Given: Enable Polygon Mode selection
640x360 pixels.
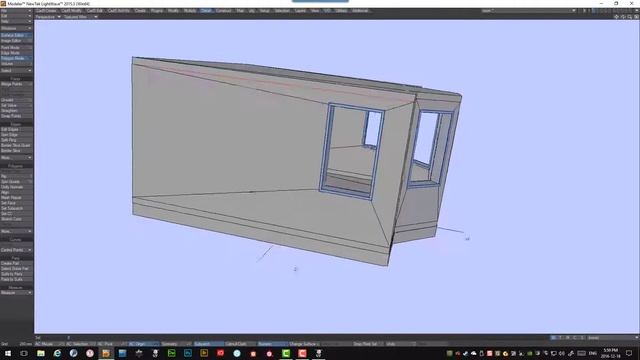Looking at the screenshot, I should point(16,58).
